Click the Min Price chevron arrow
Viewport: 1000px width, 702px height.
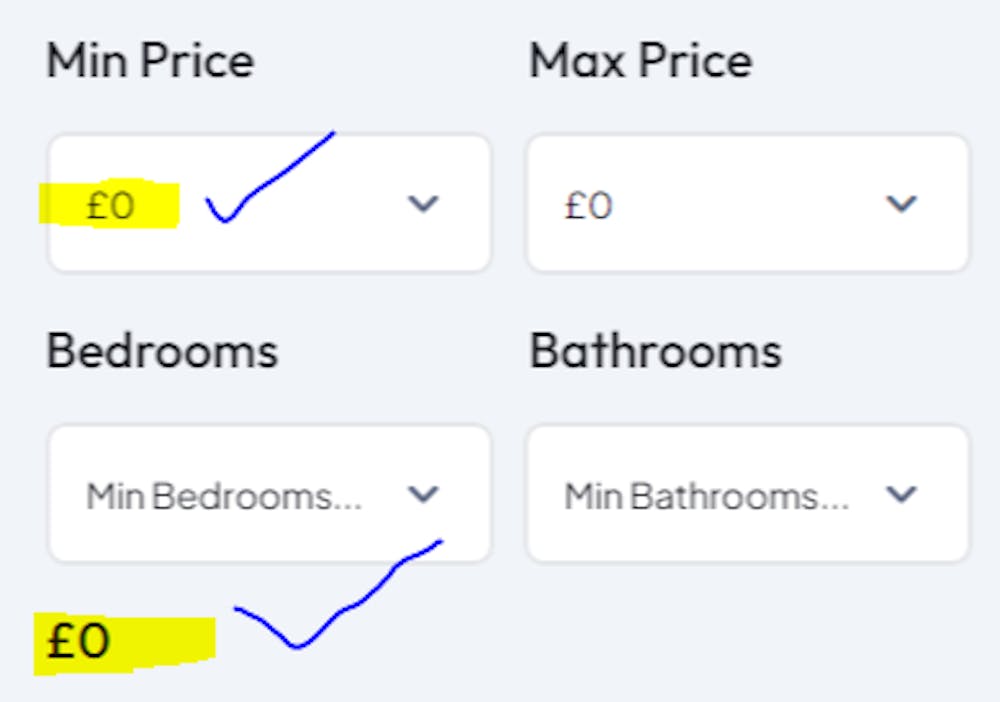[x=424, y=204]
